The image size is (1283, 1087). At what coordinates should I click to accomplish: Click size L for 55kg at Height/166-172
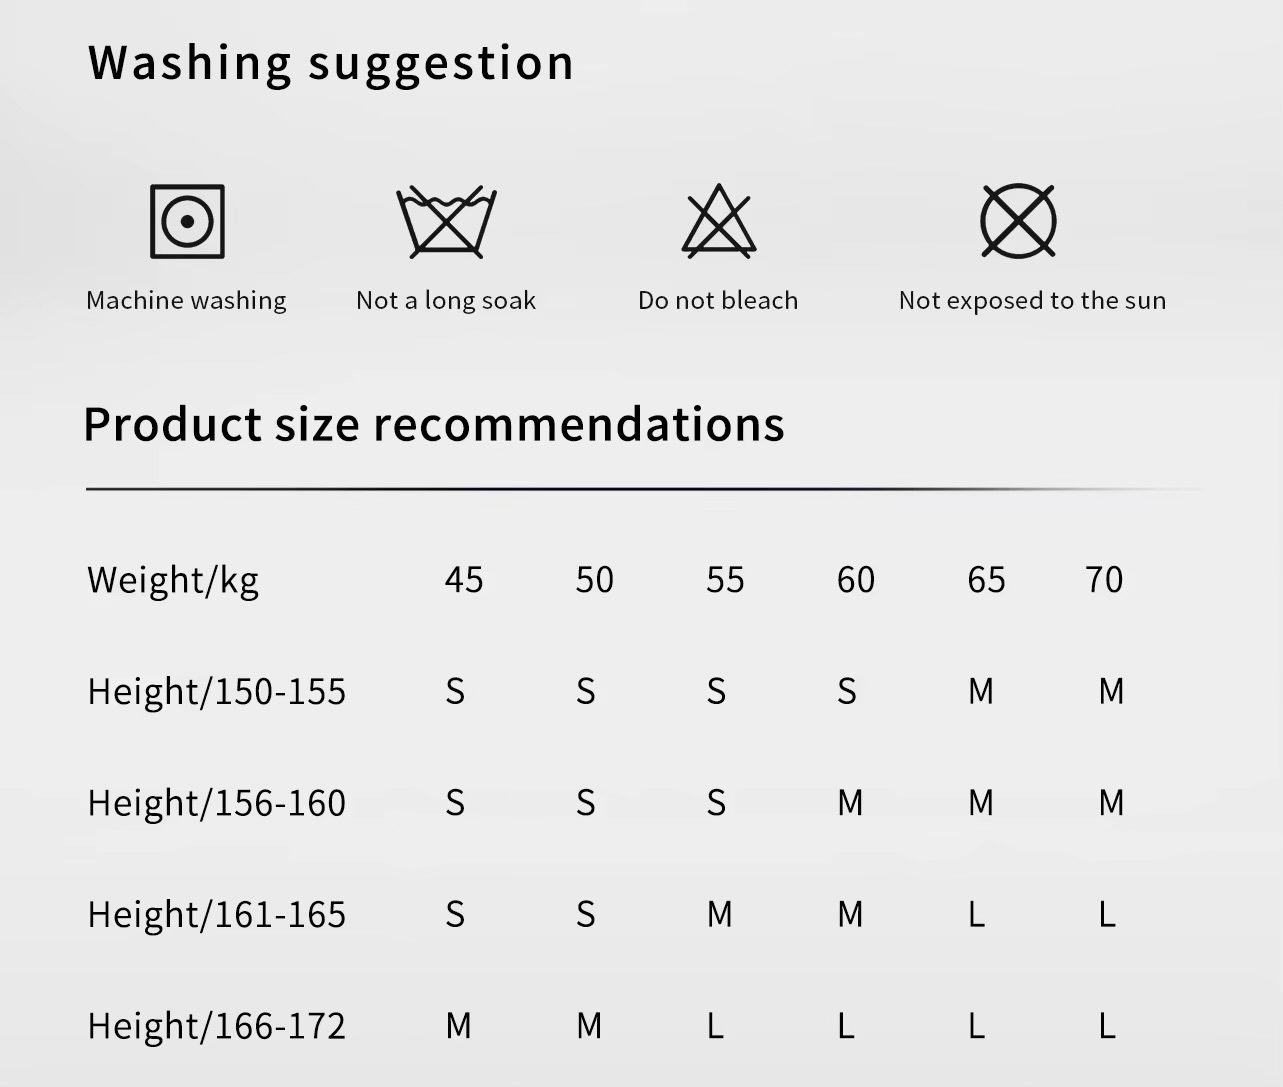click(715, 1026)
